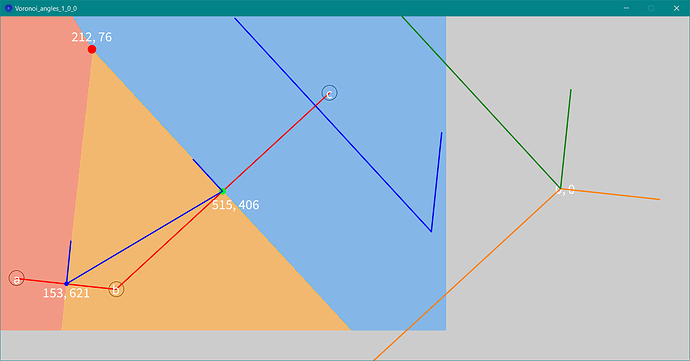690x361 pixels.
Task: Click the orange line extending right from origin
Action: tap(610, 194)
